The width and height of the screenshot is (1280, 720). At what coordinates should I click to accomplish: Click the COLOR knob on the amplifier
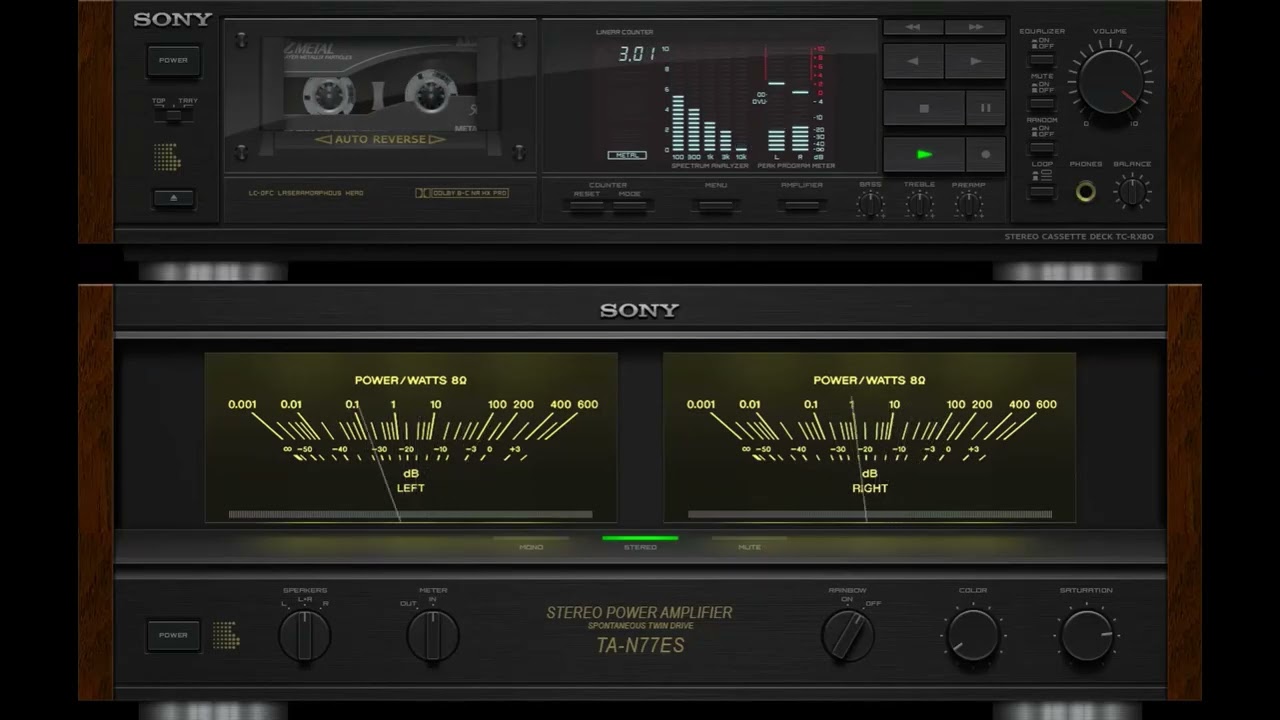(x=973, y=635)
